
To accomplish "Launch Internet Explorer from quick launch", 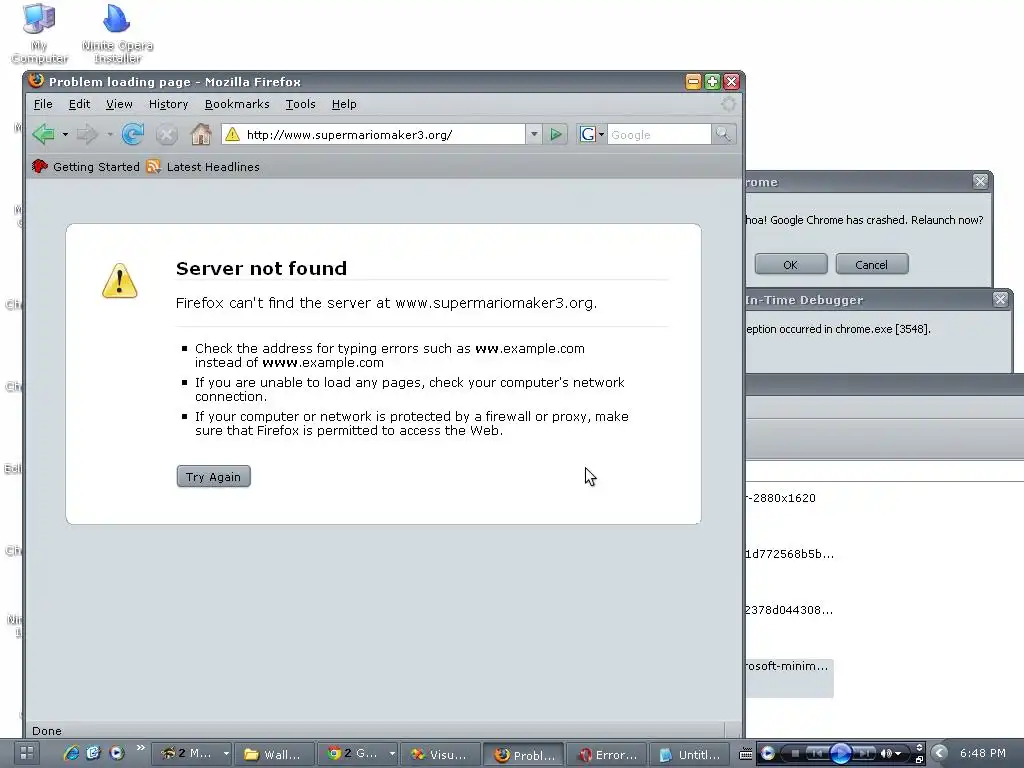I will point(71,753).
